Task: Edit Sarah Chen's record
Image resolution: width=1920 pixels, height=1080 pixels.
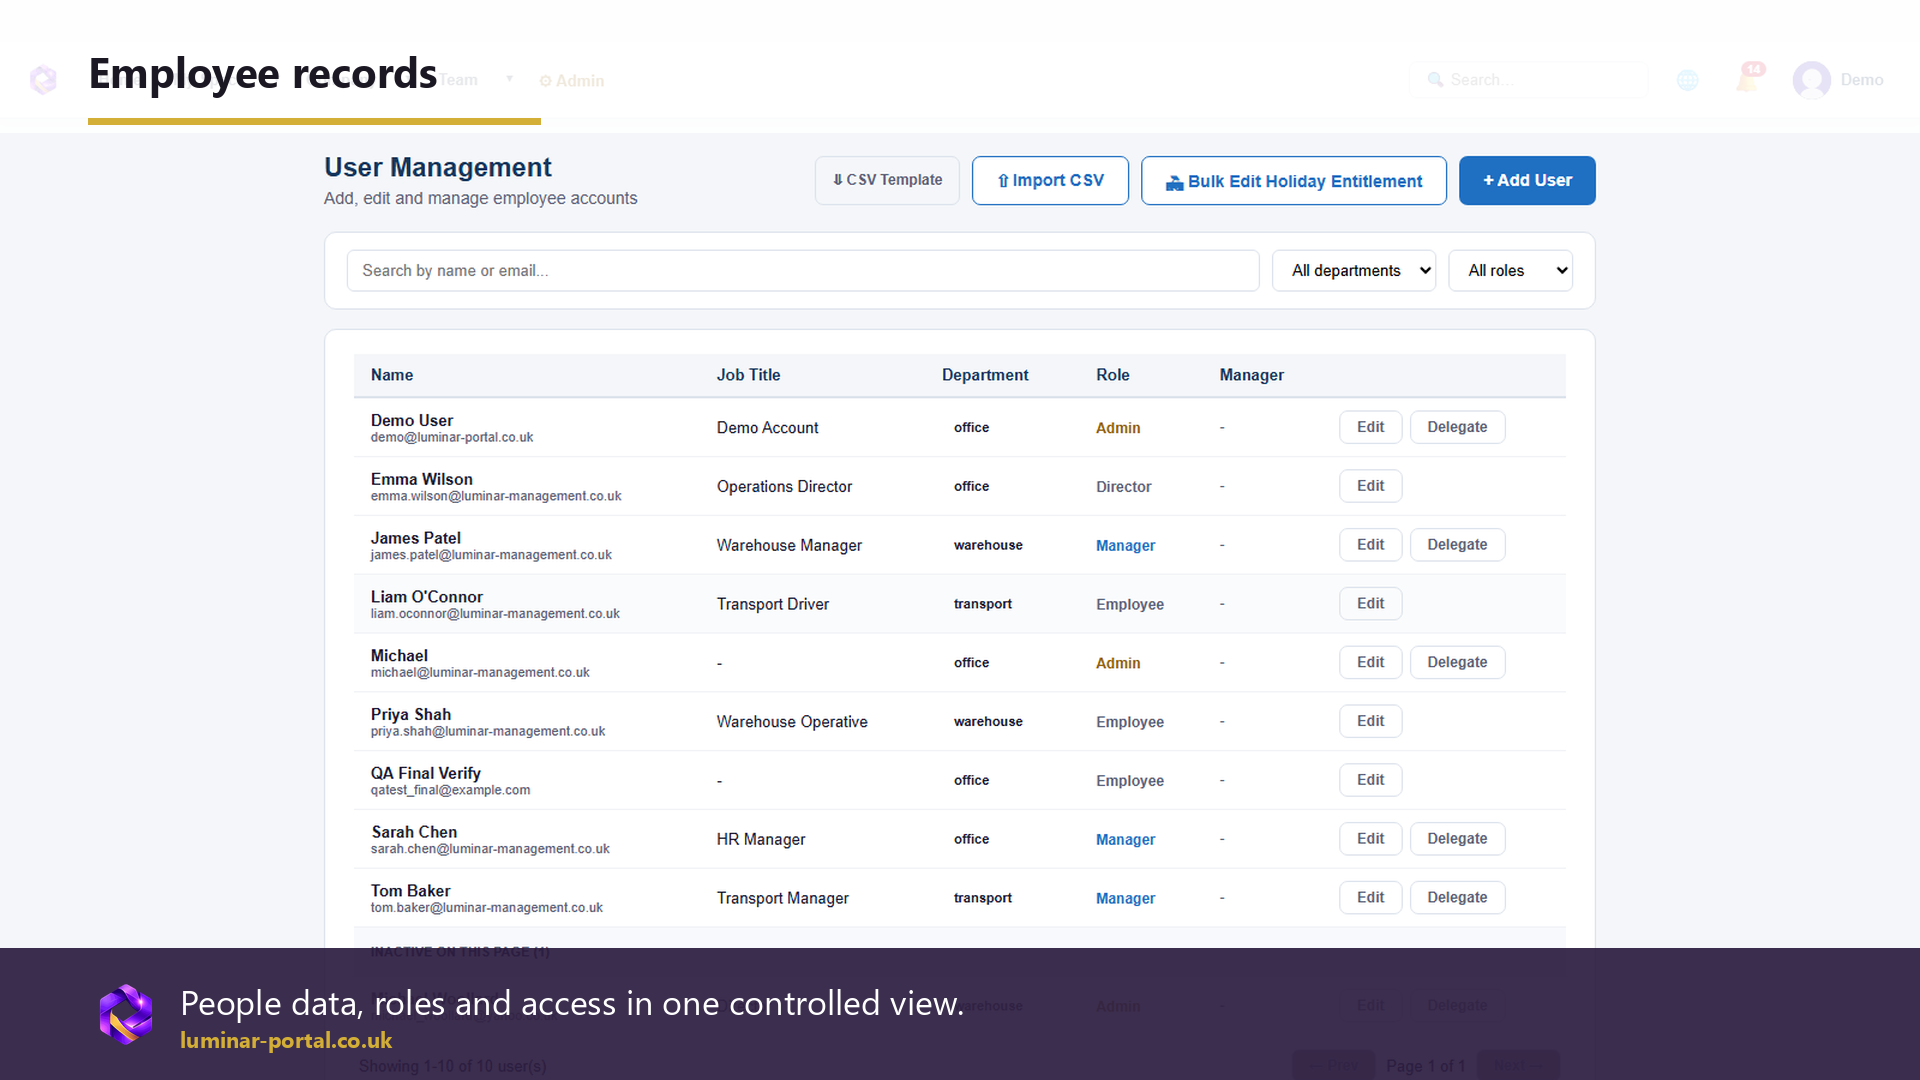Action: (1370, 839)
